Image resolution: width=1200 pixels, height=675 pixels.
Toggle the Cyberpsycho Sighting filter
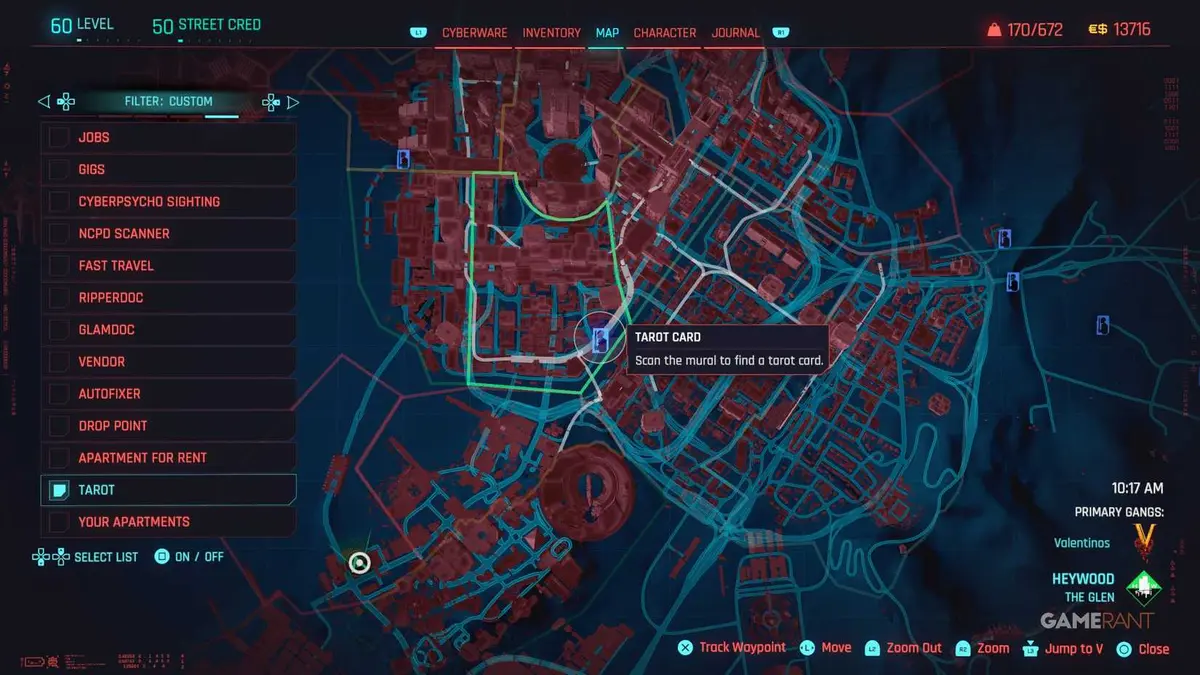(x=59, y=201)
